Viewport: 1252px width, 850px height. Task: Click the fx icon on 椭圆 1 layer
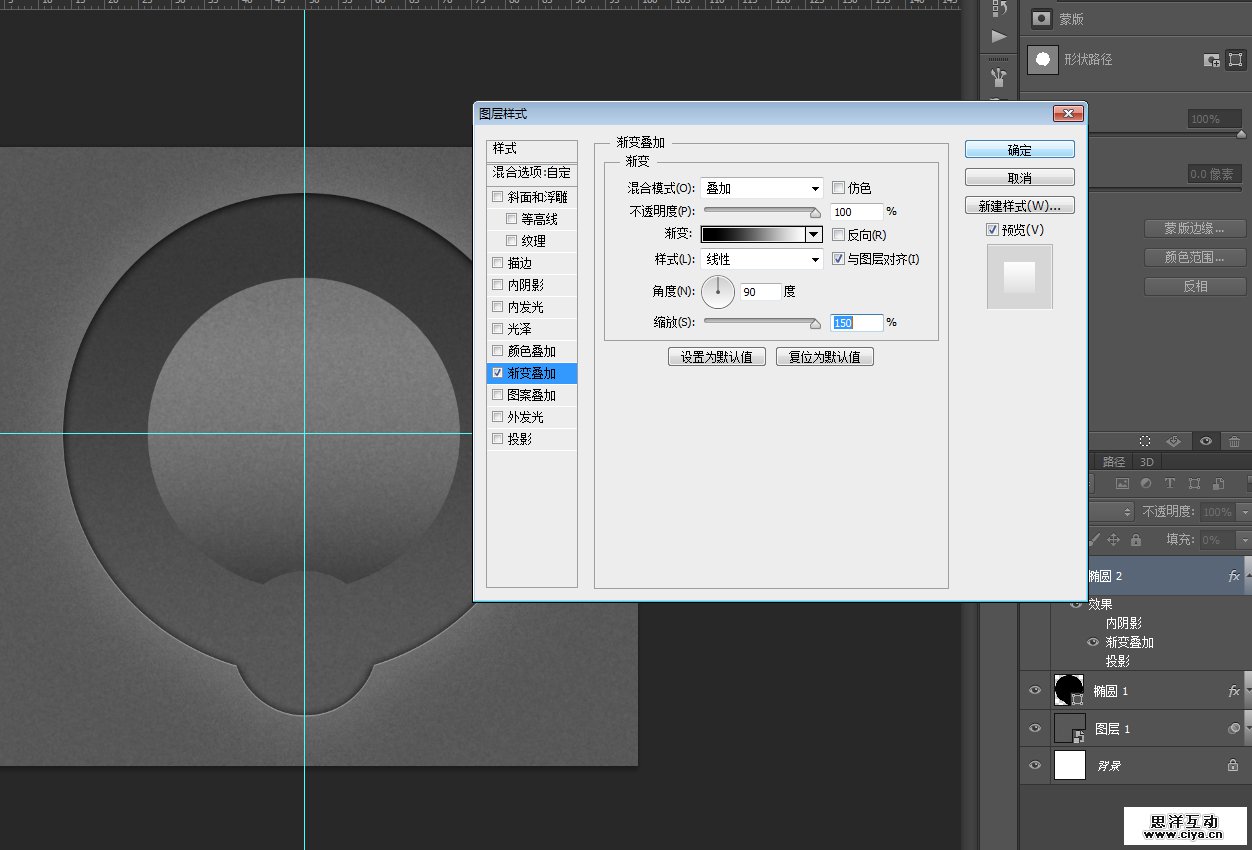pos(1234,691)
